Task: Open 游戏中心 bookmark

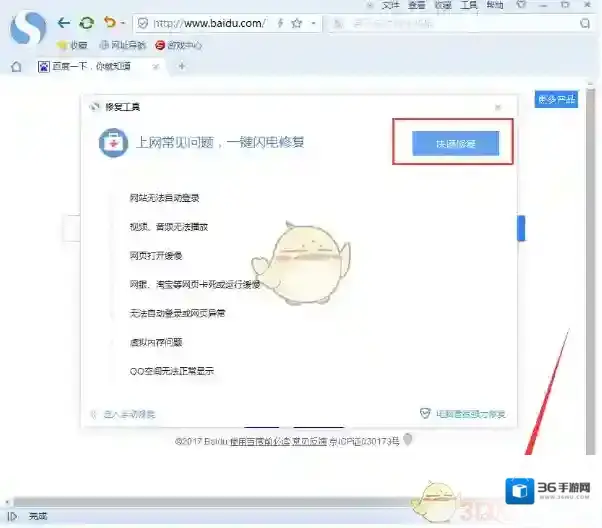Action: tap(179, 45)
